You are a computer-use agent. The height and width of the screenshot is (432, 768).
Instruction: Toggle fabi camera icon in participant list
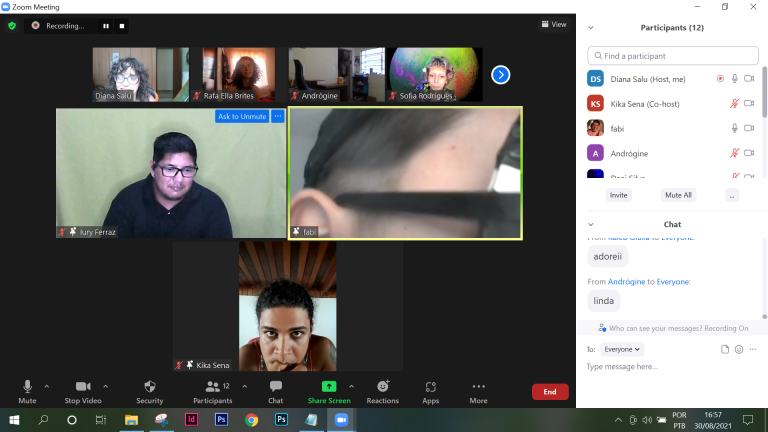749,128
